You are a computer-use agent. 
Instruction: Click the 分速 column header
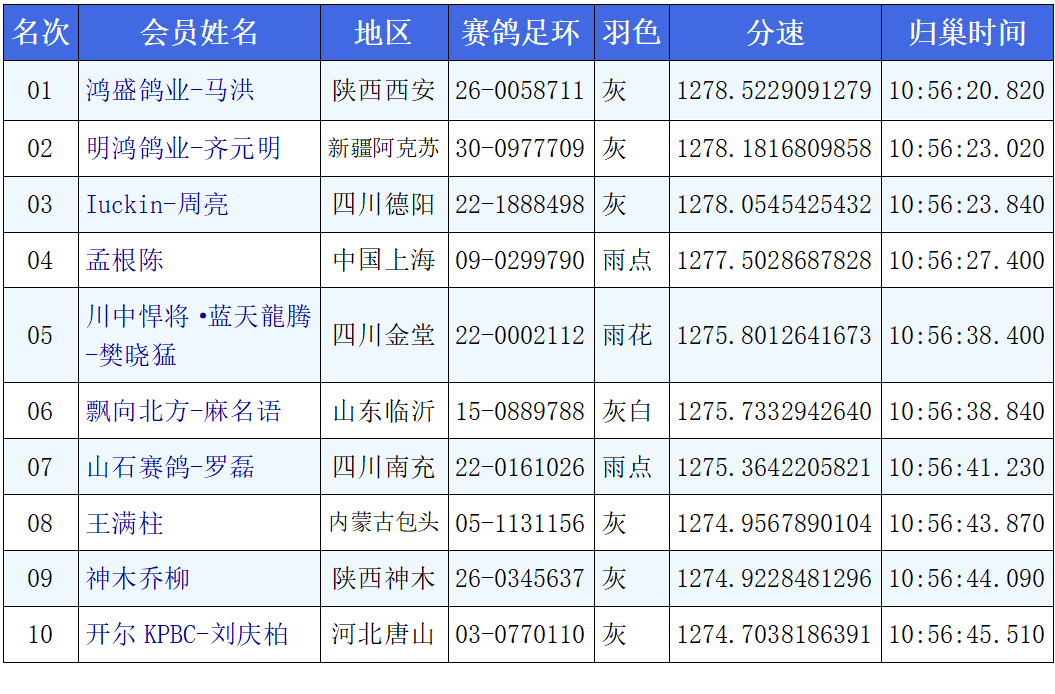(774, 33)
